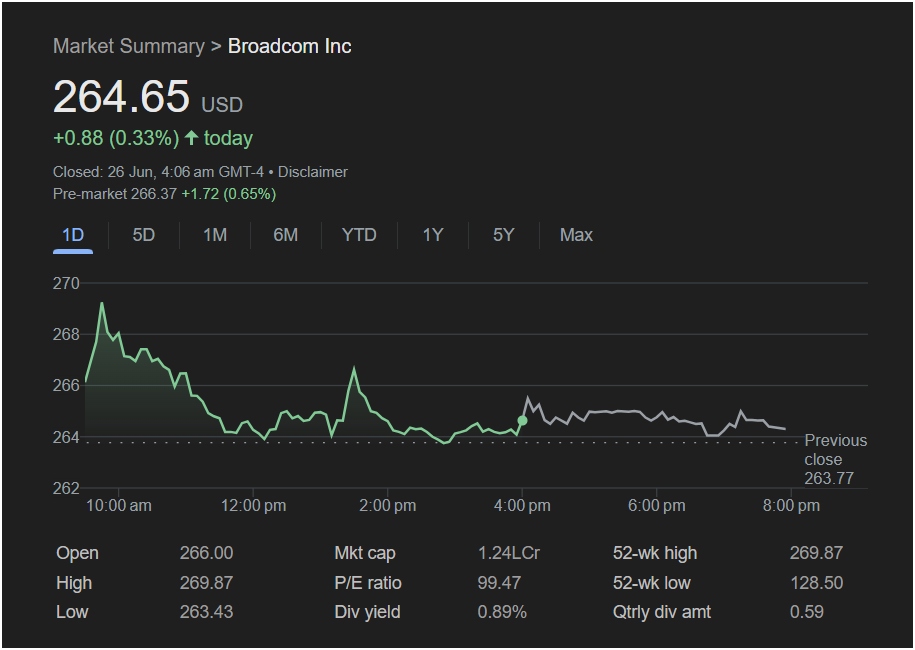The image size is (915, 650).
Task: Click the USD currency label
Action: click(222, 105)
